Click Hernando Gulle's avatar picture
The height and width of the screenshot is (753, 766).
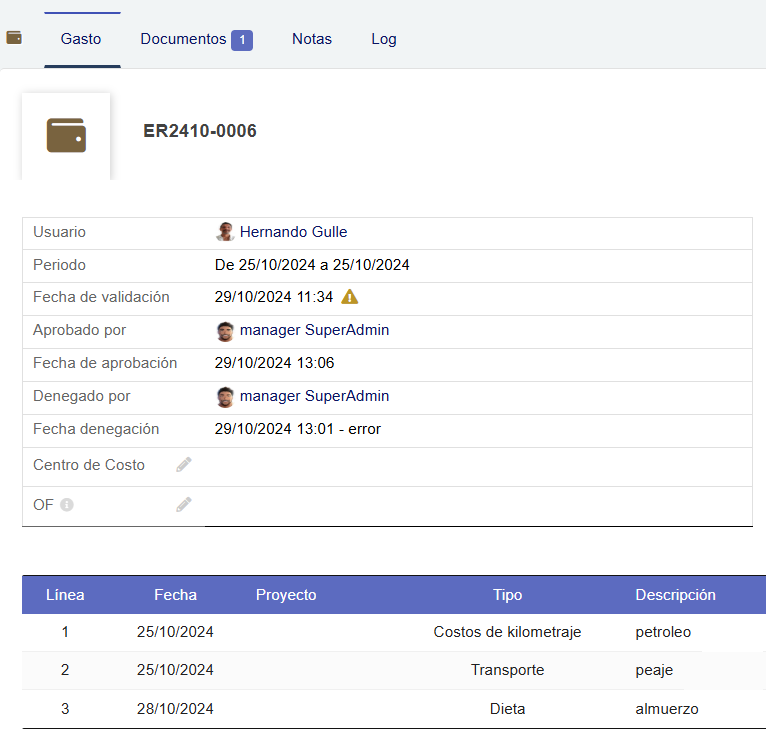point(225,232)
